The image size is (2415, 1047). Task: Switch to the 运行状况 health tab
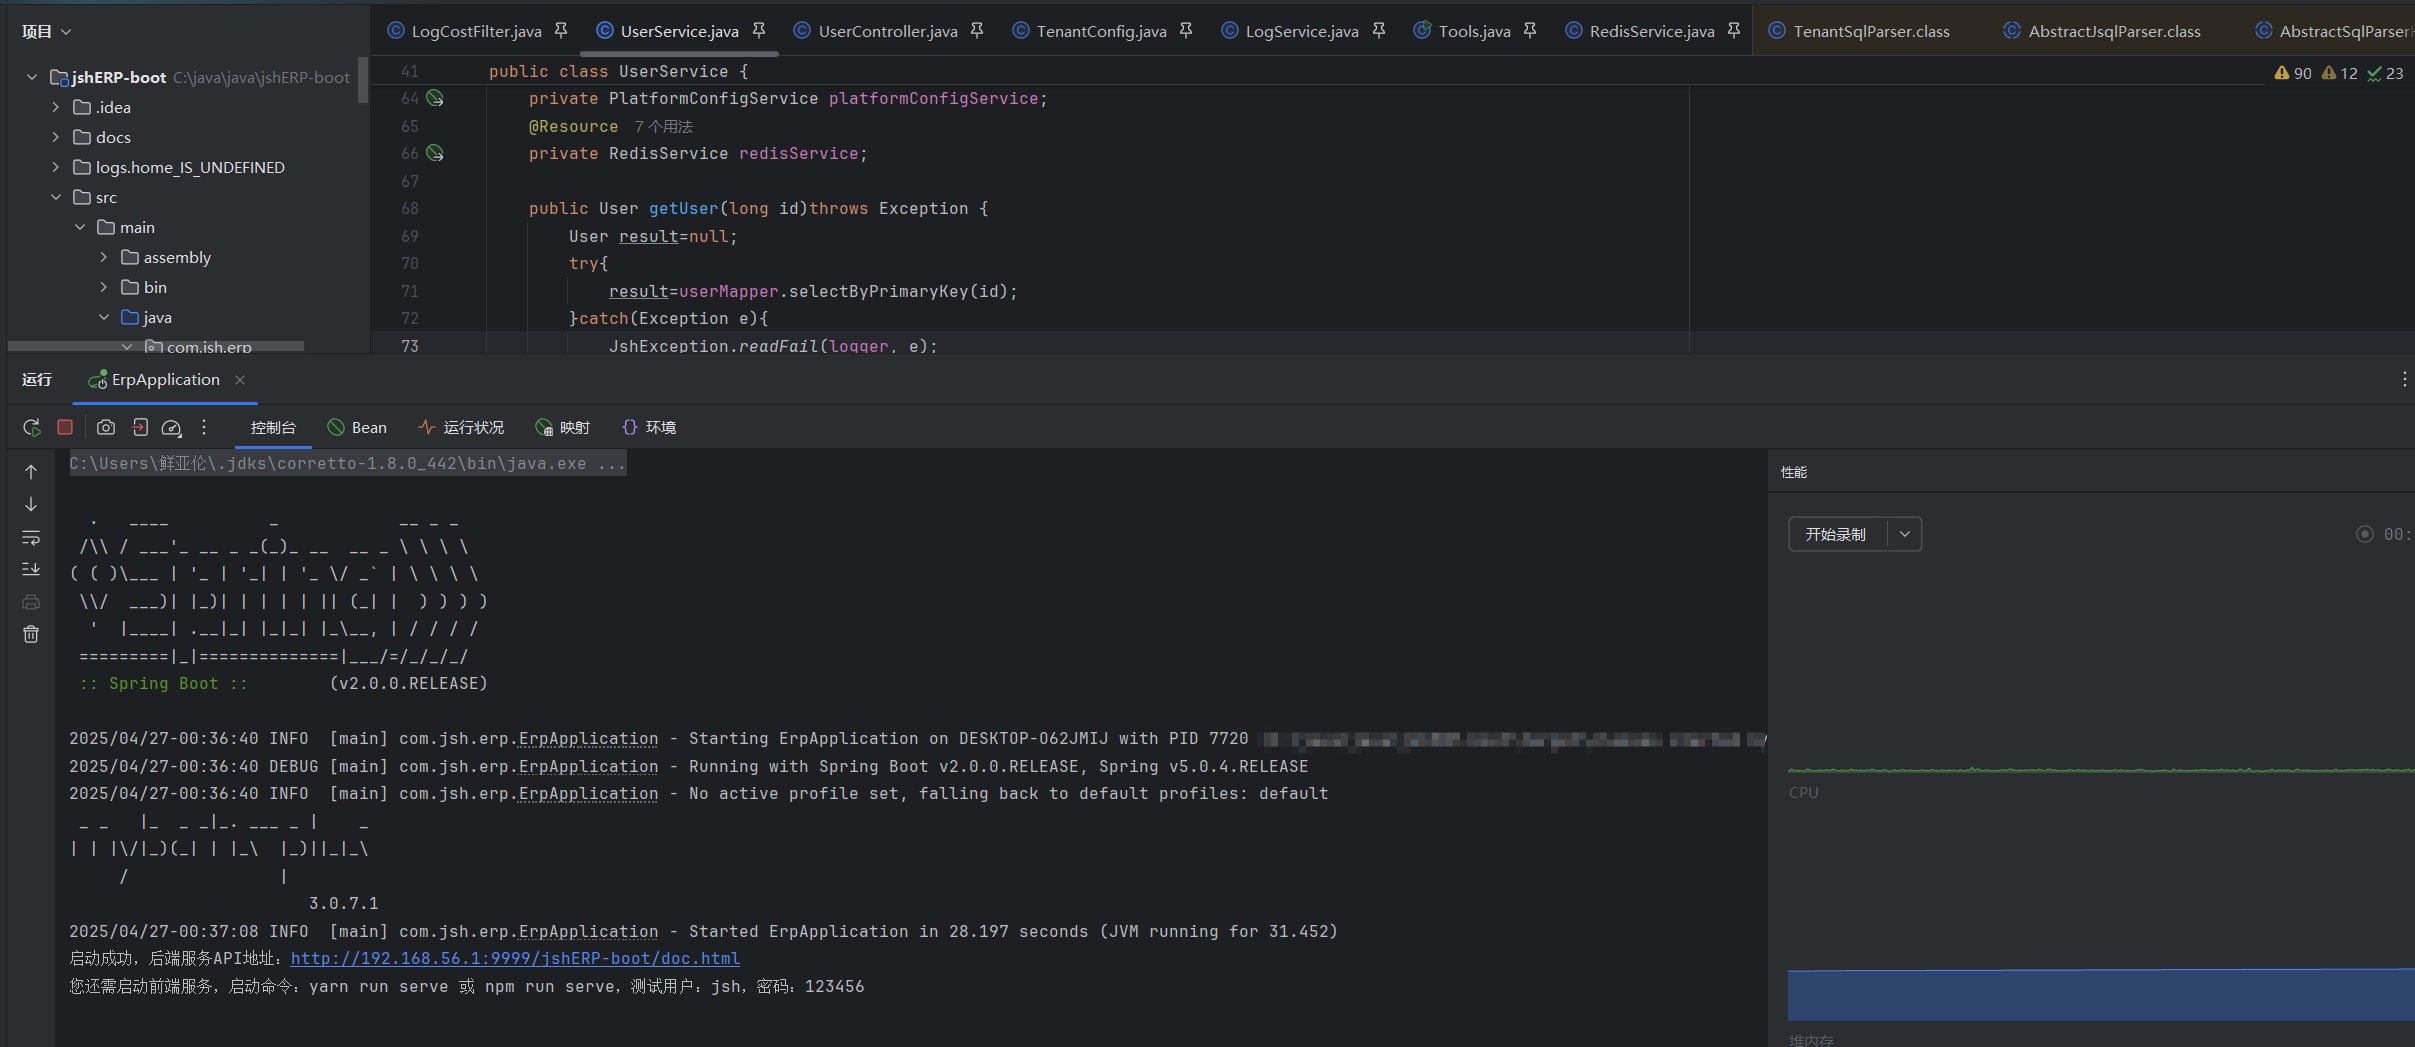click(x=461, y=427)
